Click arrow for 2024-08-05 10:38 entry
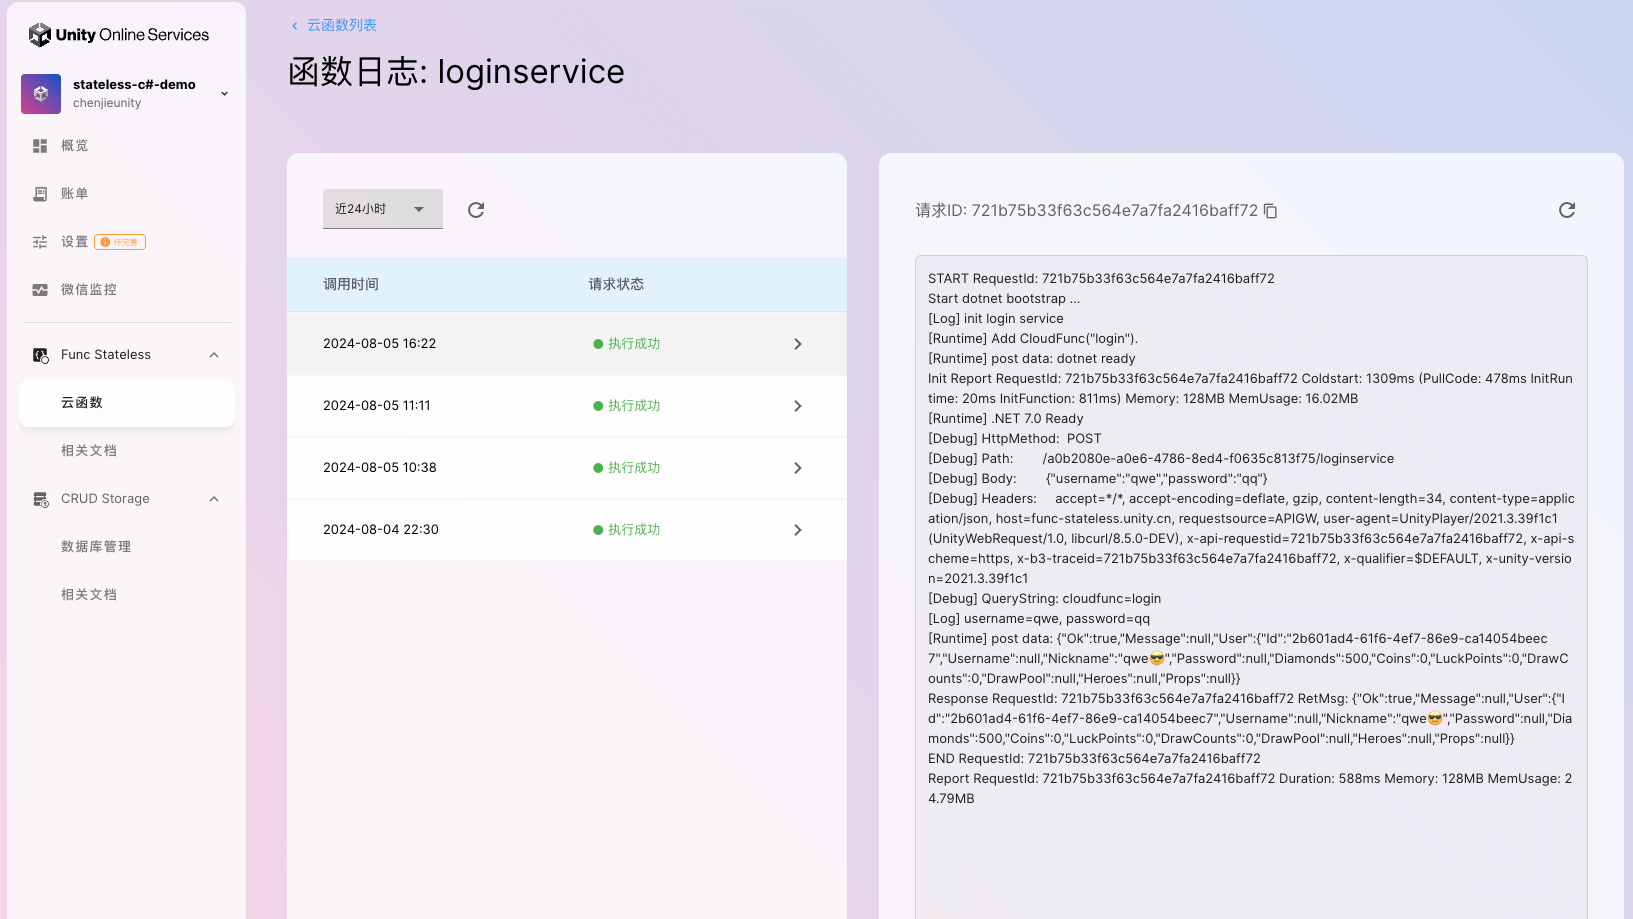The height and width of the screenshot is (919, 1633). tap(797, 468)
